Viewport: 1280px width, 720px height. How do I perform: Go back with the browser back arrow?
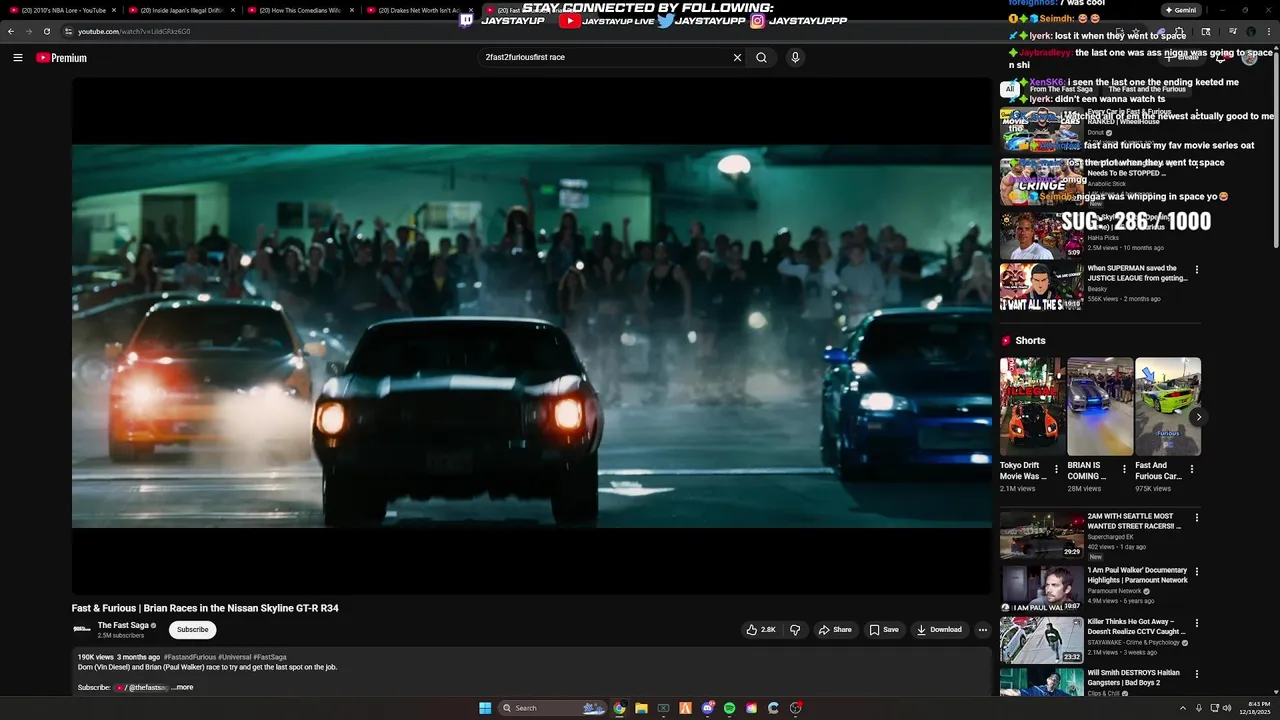click(11, 31)
